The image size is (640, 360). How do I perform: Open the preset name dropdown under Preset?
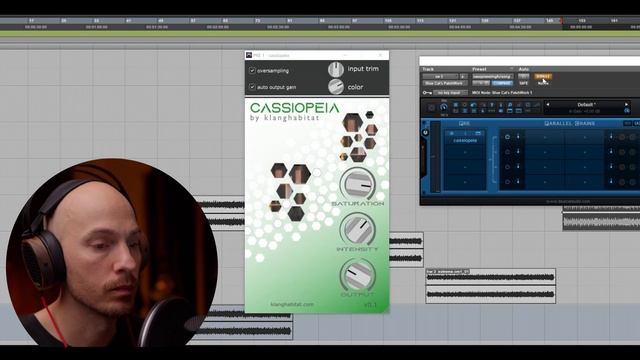(492, 76)
